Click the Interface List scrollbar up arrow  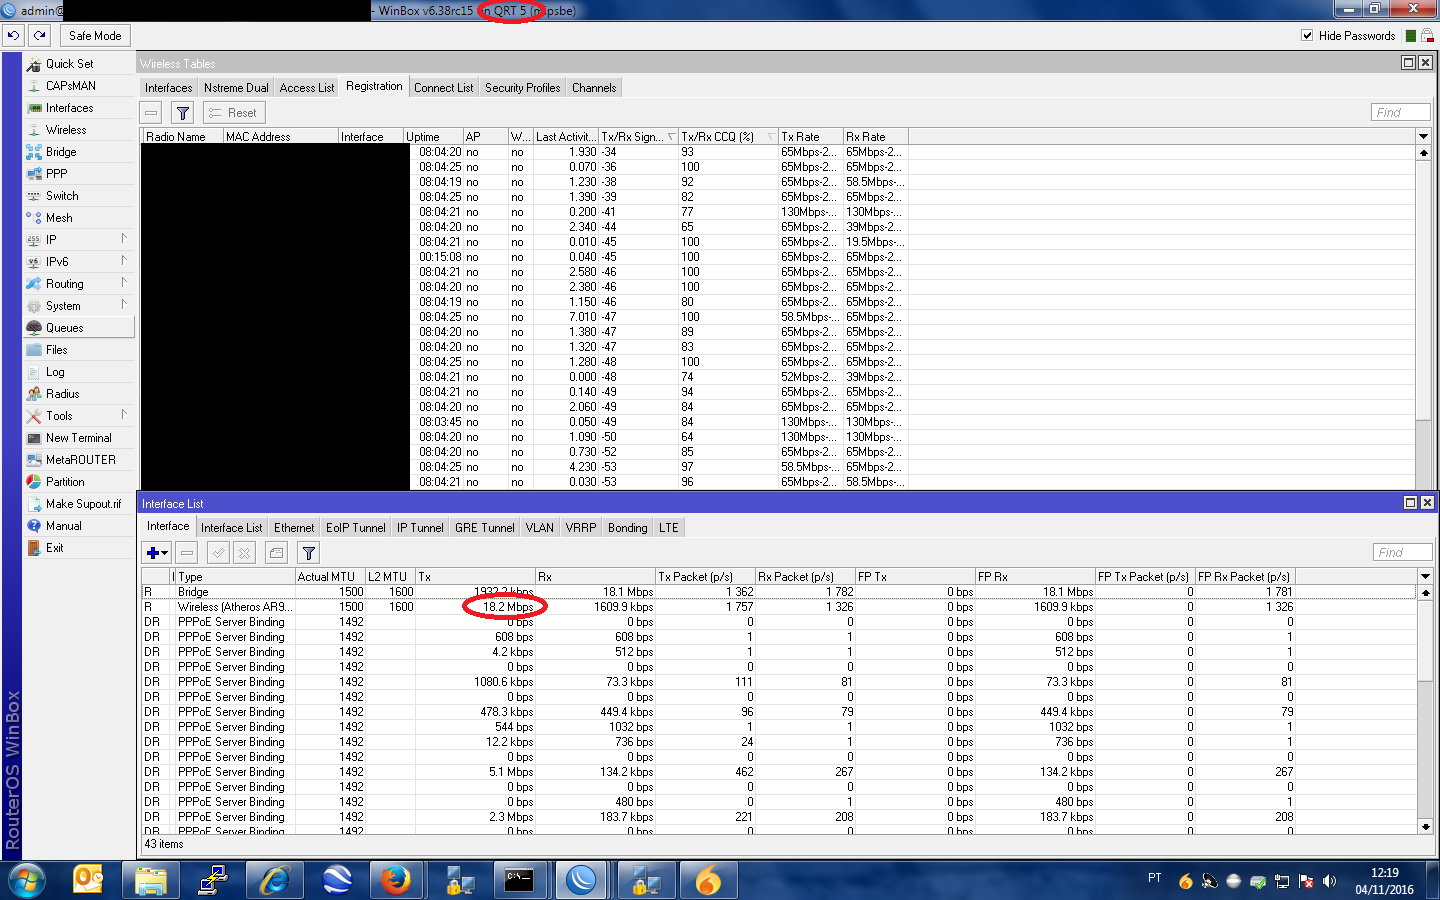[1425, 592]
